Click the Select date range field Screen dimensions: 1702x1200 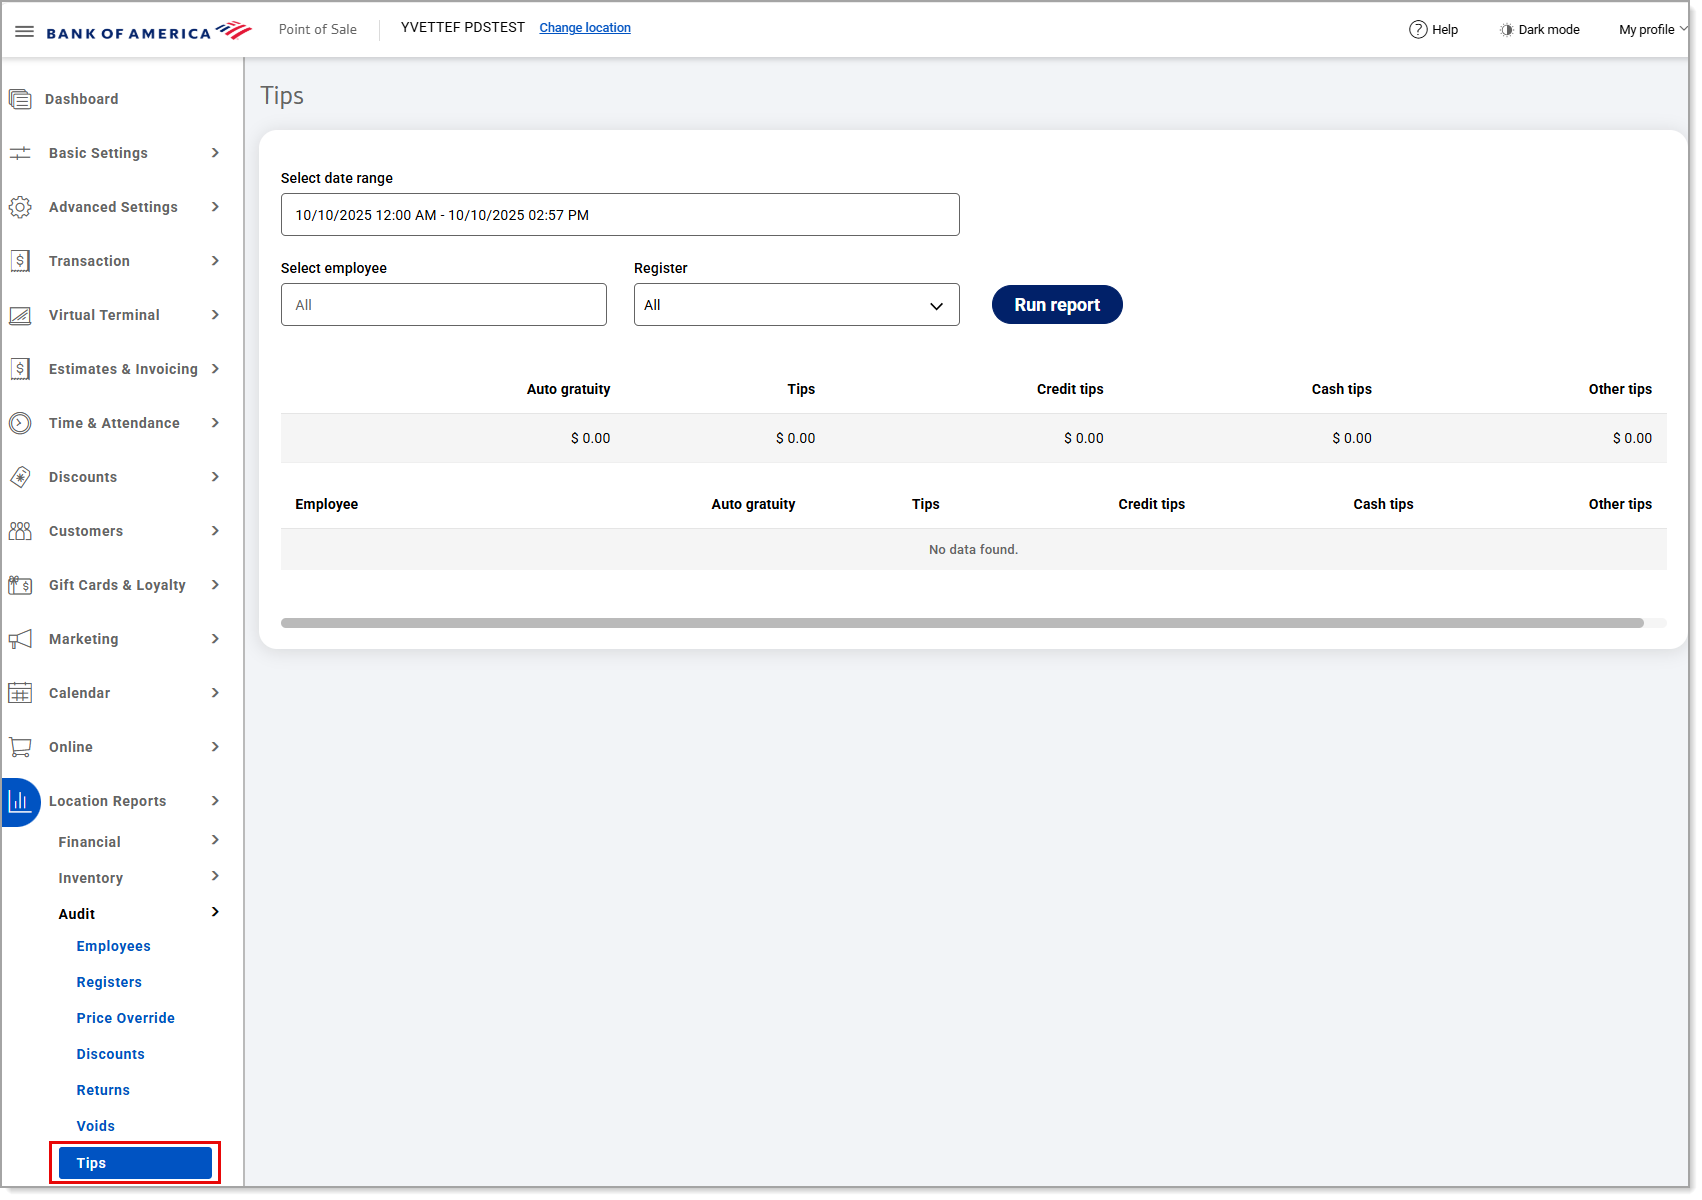pos(619,215)
